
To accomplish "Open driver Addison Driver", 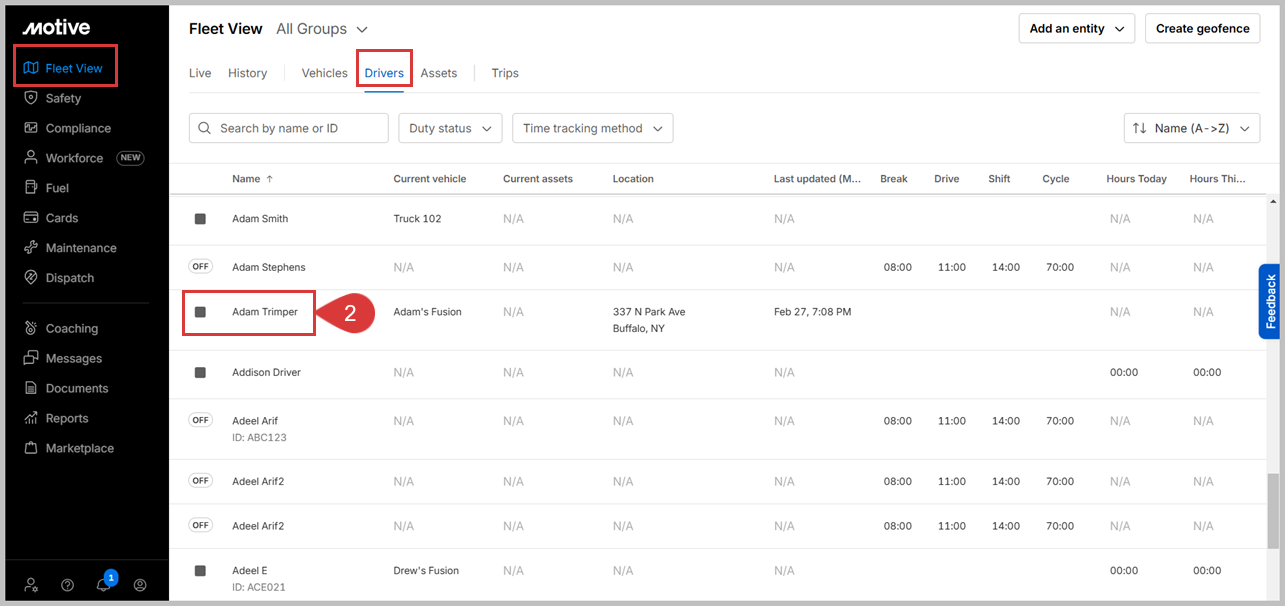I will (266, 372).
